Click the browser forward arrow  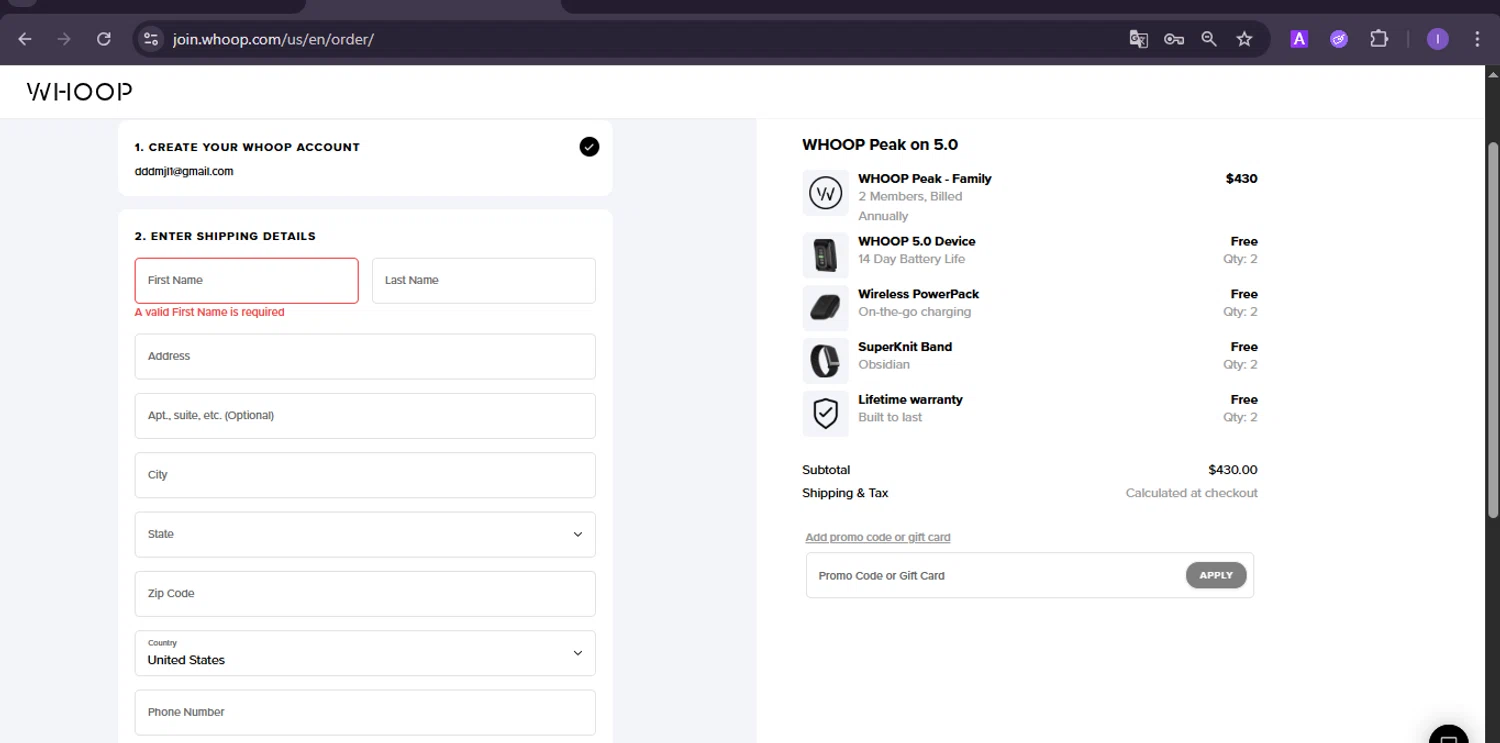[x=64, y=39]
